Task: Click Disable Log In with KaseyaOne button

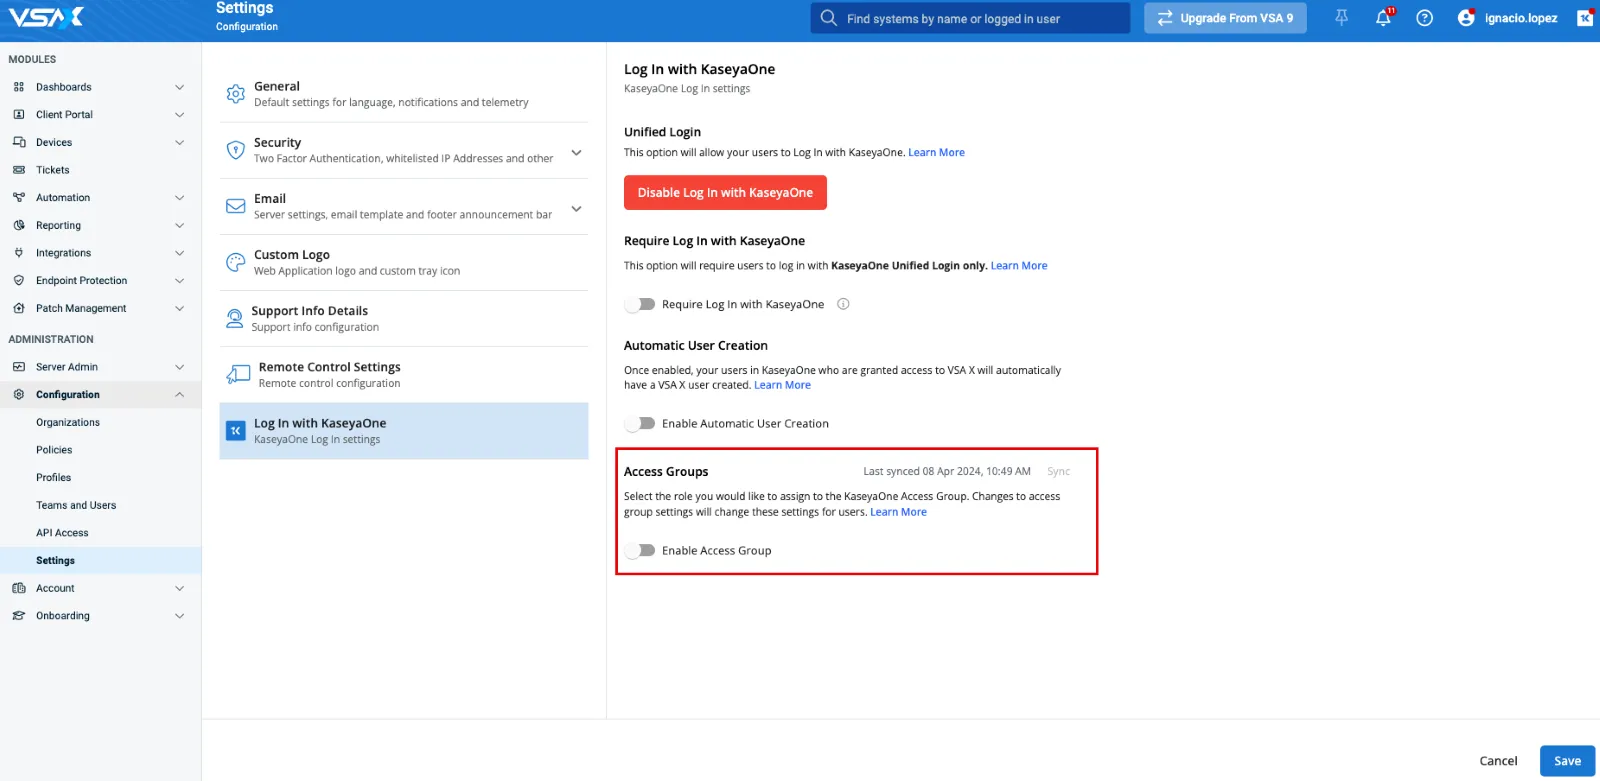Action: pyautogui.click(x=725, y=193)
